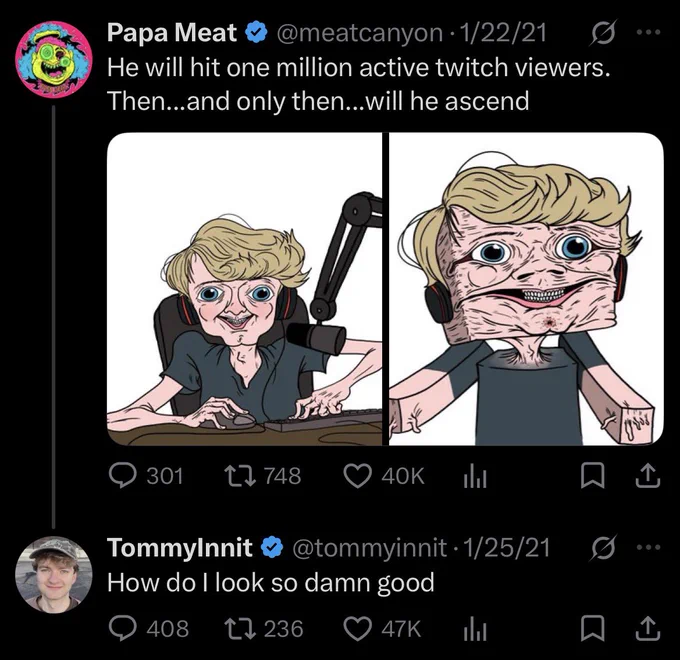
Task: Like TommyInnit's reply
Action: (382, 628)
